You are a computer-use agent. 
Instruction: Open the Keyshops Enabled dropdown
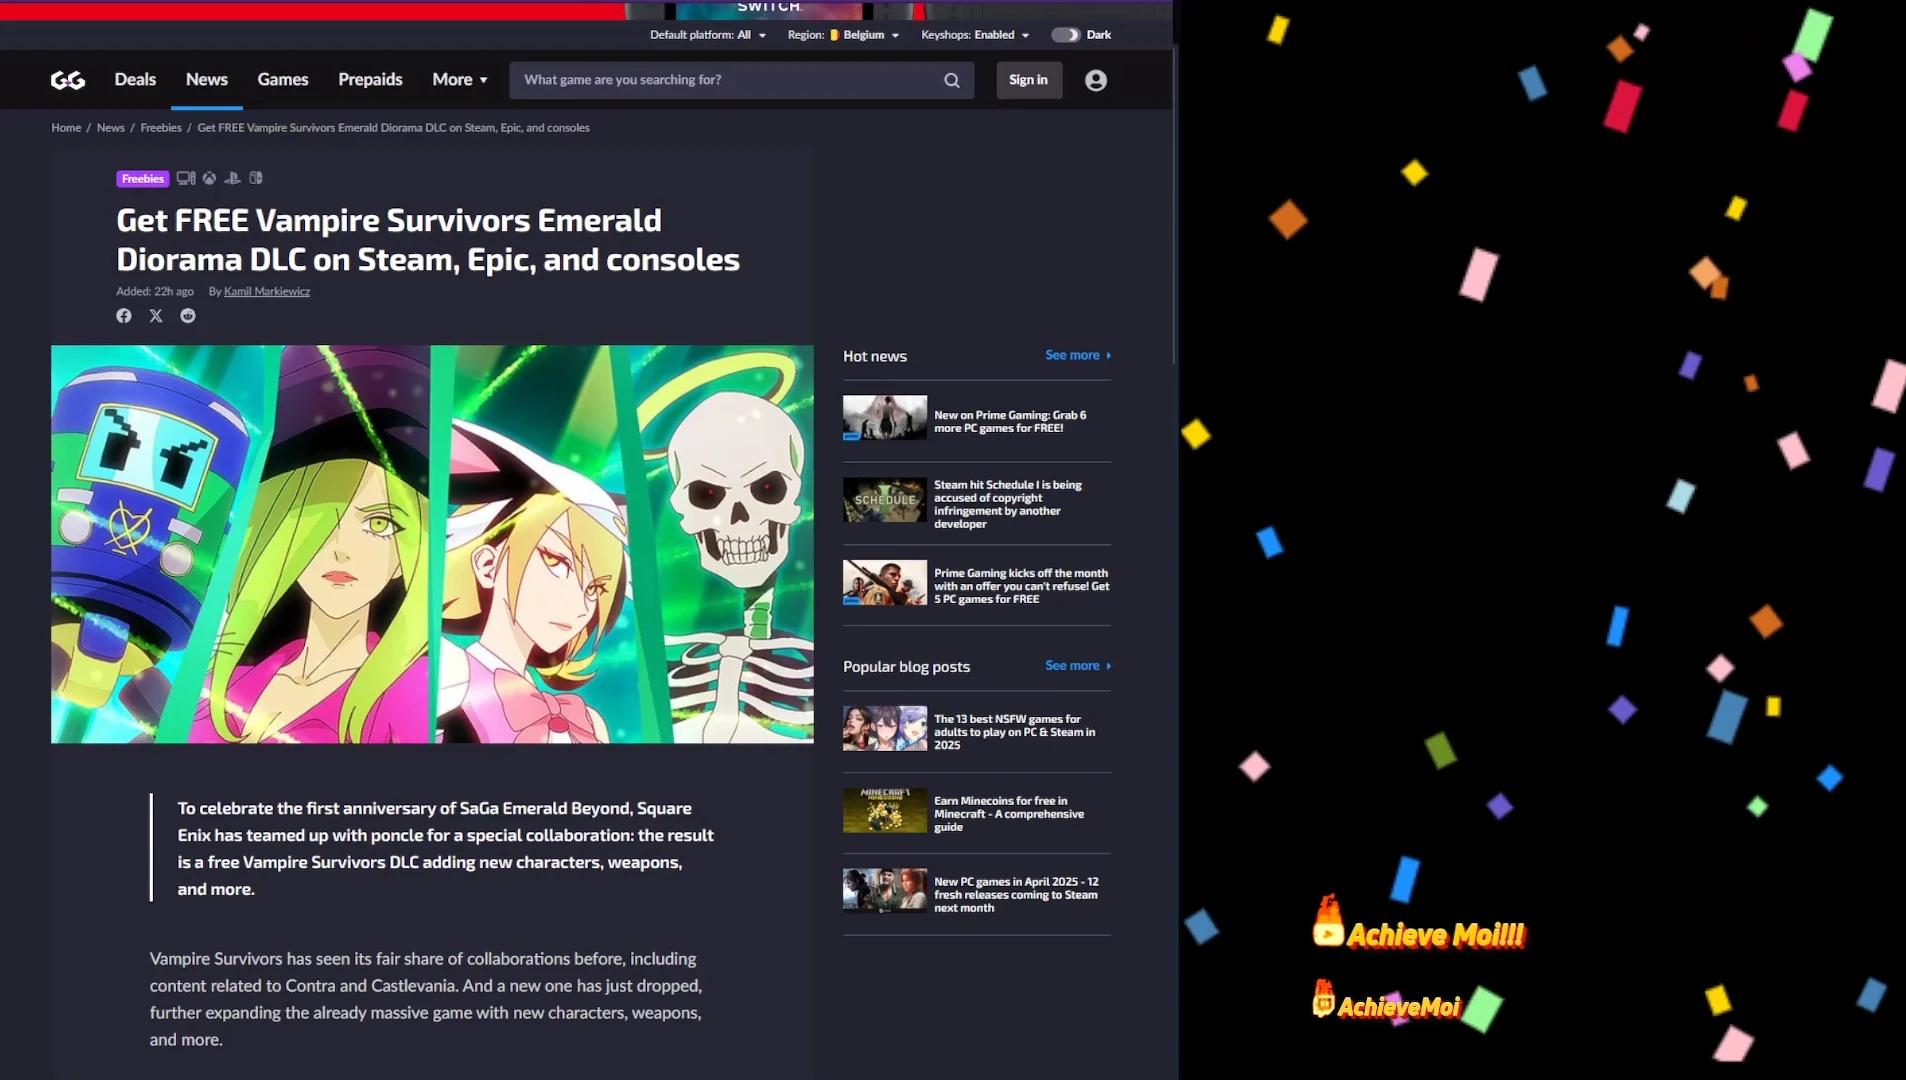(x=975, y=35)
